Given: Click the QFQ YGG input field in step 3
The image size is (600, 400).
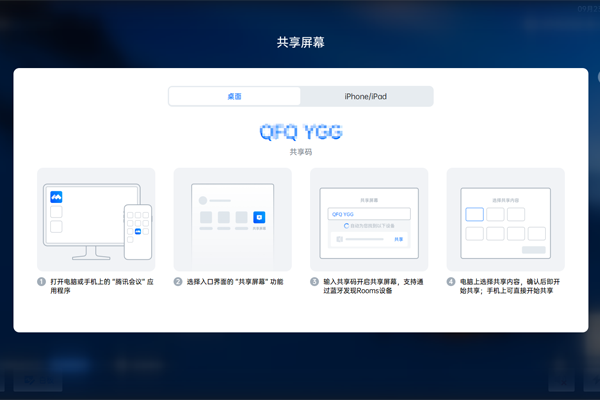Looking at the screenshot, I should (368, 214).
